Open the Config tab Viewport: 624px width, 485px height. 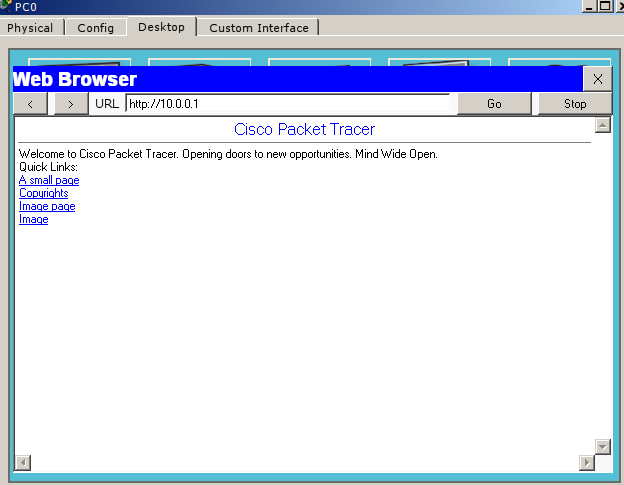[96, 28]
